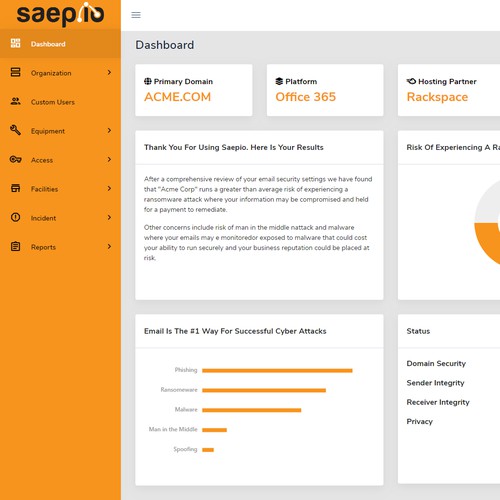Click 'Email Is The #1 Way' heading

pyautogui.click(x=235, y=331)
